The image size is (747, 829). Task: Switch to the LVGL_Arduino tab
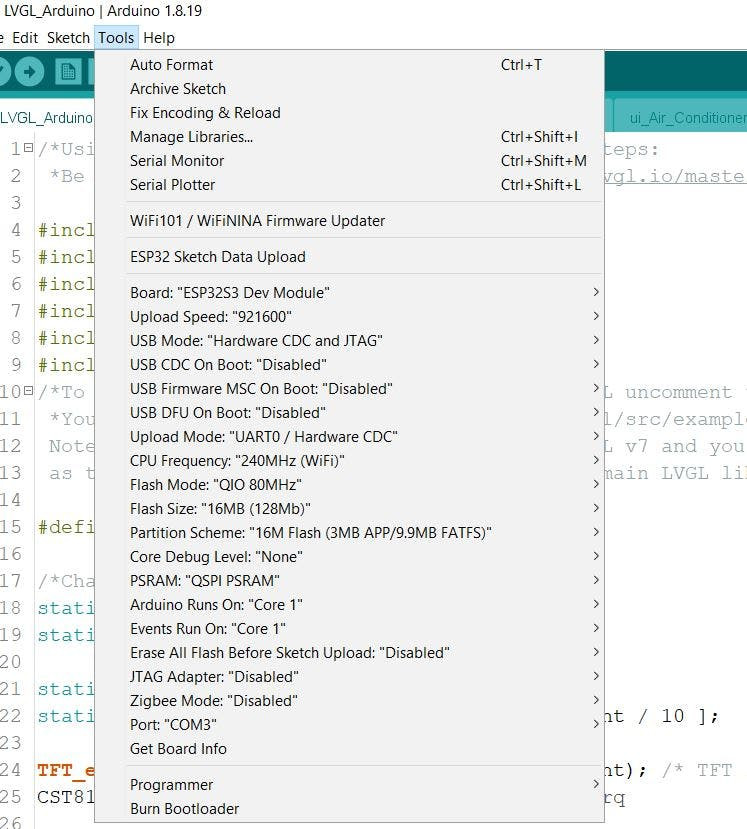pos(46,117)
